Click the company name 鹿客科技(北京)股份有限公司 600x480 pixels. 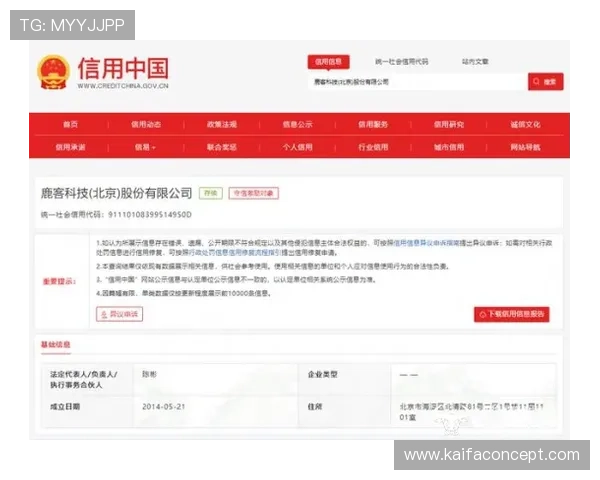(x=116, y=193)
